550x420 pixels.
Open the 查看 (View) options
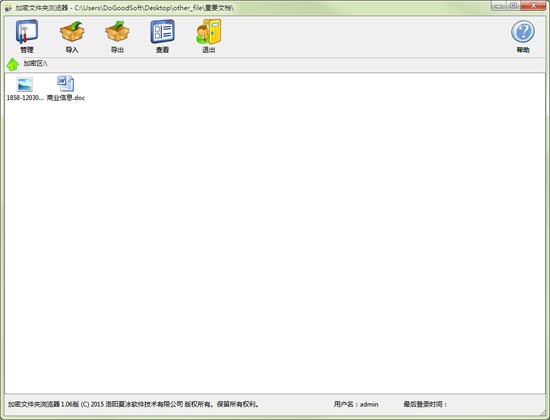tap(162, 36)
